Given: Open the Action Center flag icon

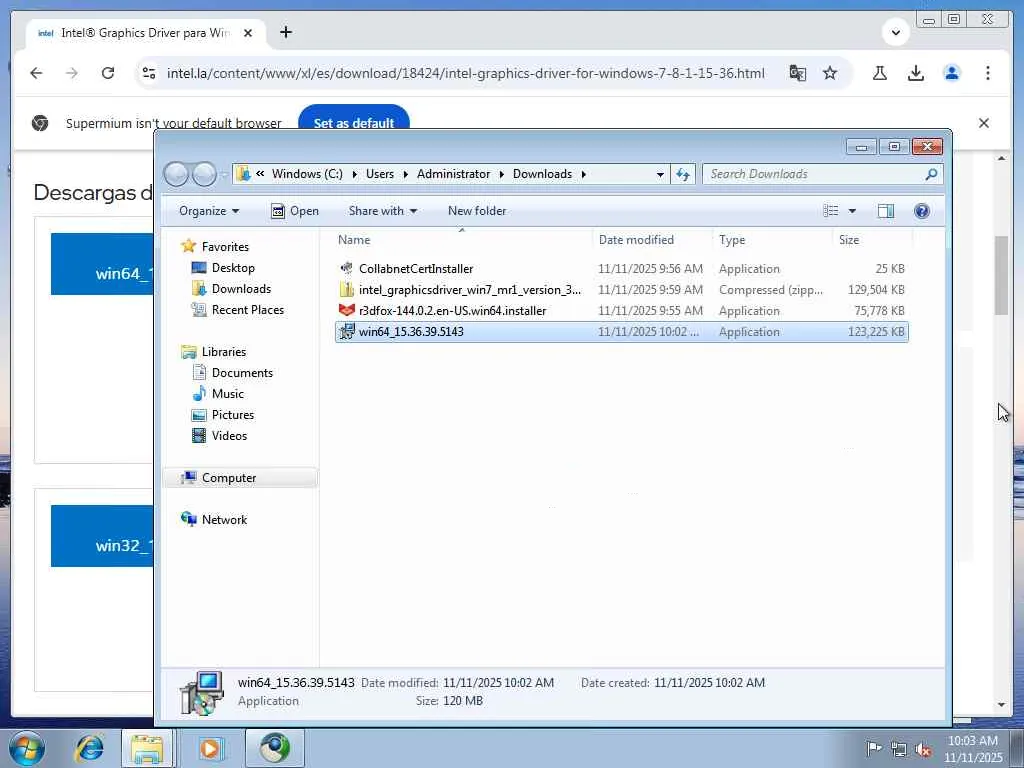Looking at the screenshot, I should coord(873,749).
